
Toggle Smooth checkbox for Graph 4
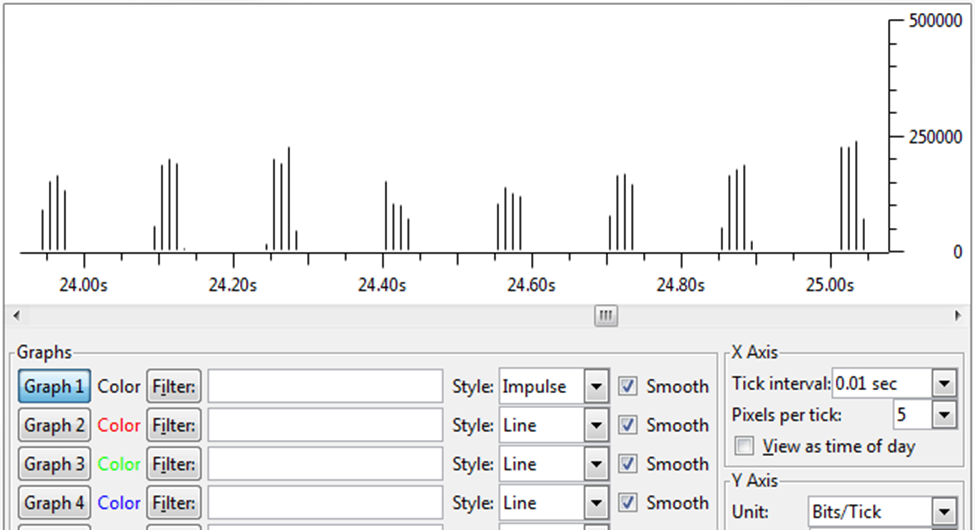pos(627,503)
